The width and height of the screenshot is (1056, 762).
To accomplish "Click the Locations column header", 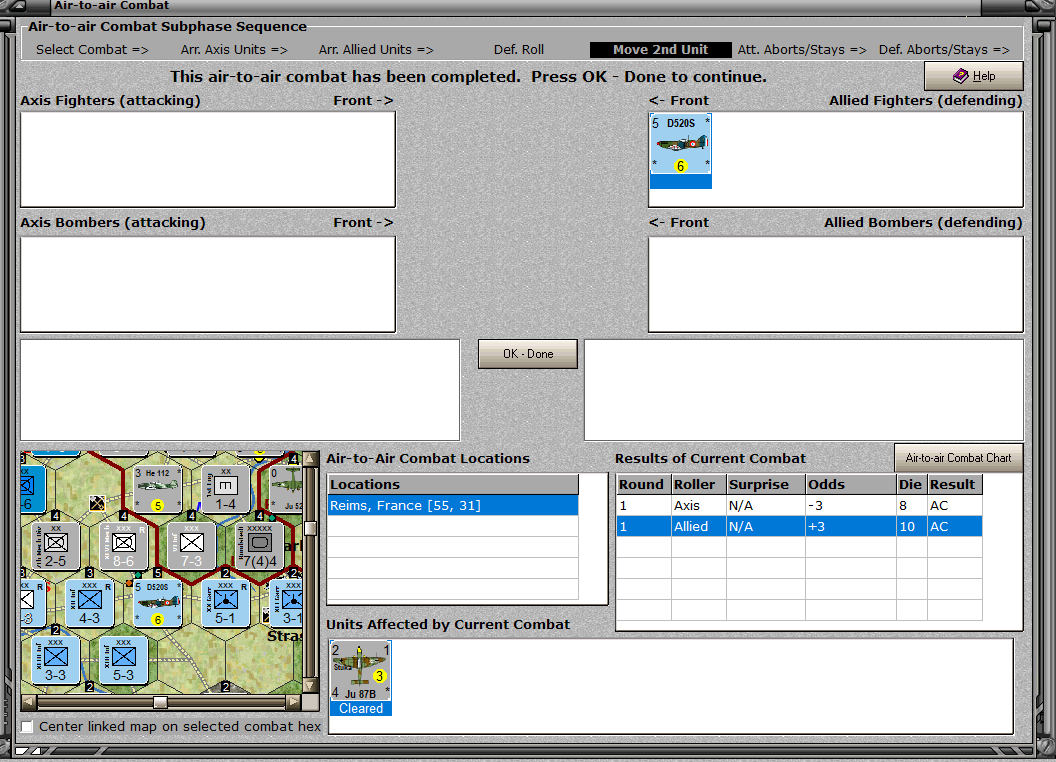I will tap(453, 484).
